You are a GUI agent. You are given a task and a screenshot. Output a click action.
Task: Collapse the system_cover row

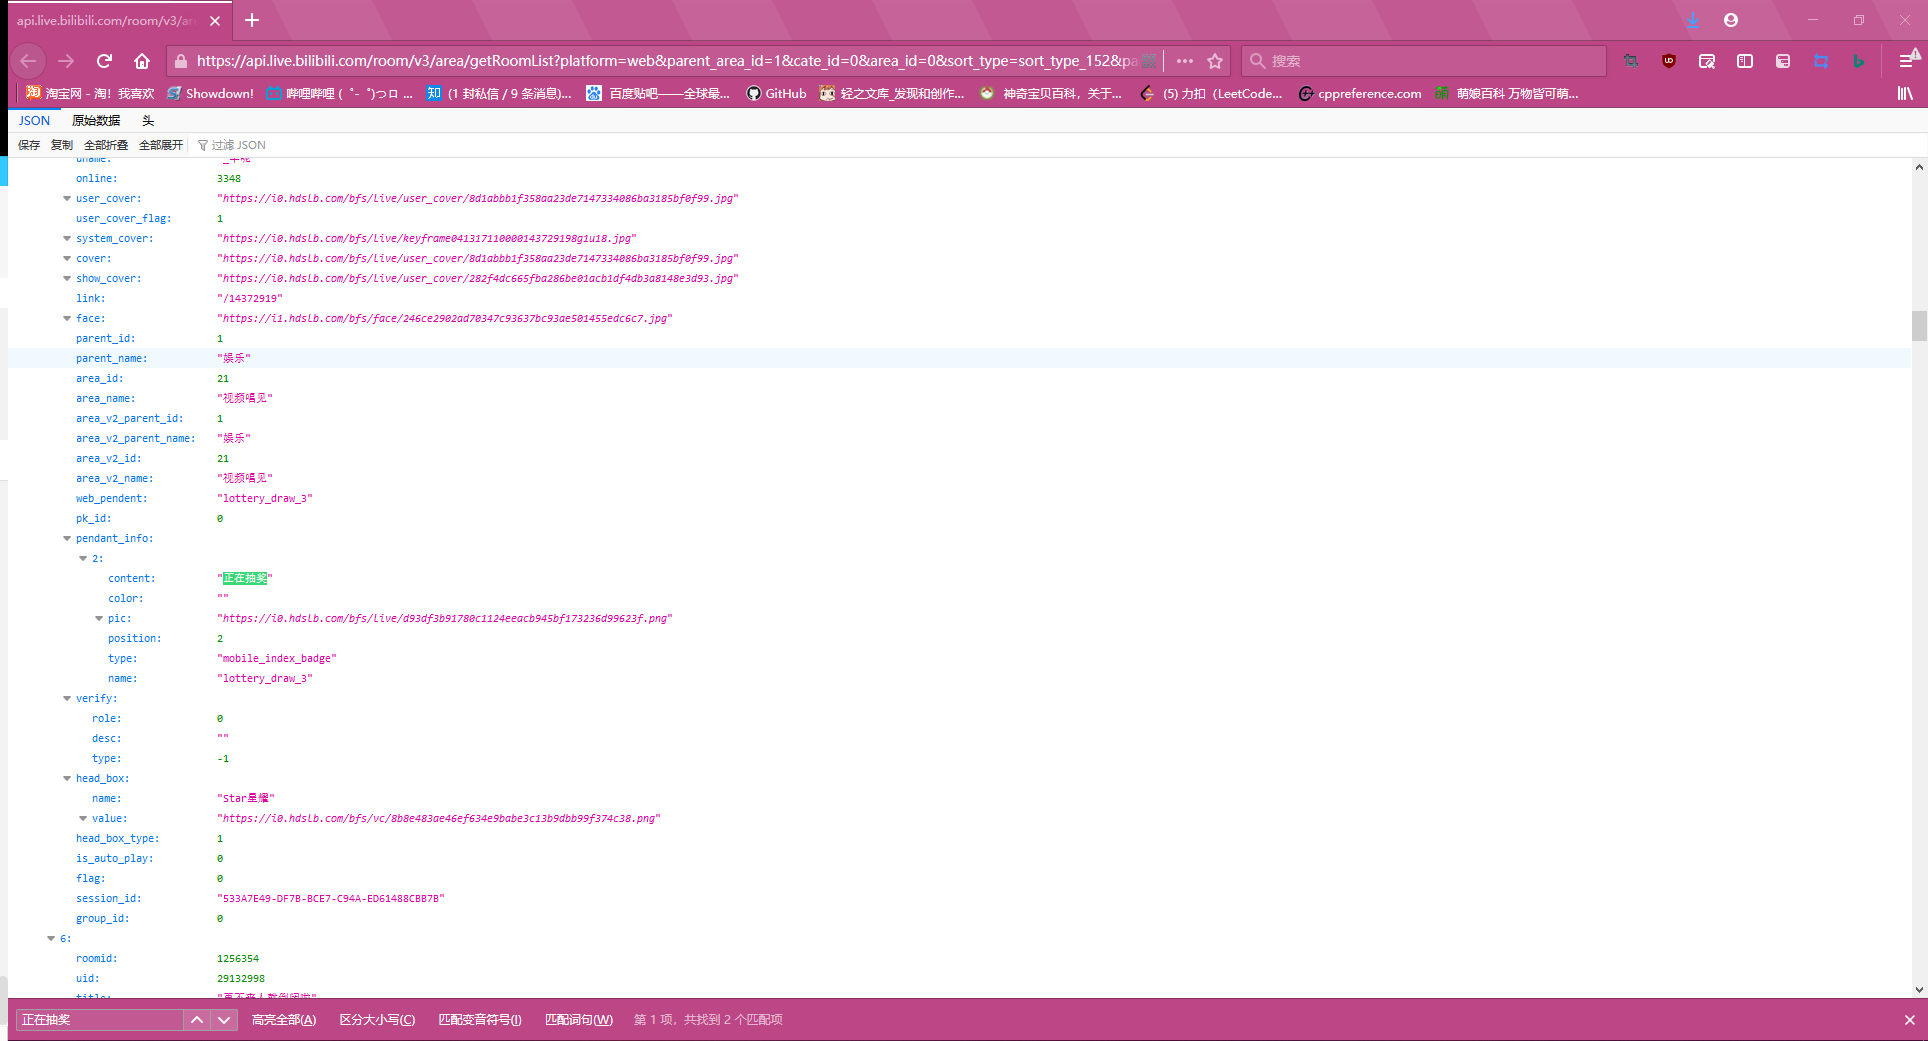coord(67,238)
